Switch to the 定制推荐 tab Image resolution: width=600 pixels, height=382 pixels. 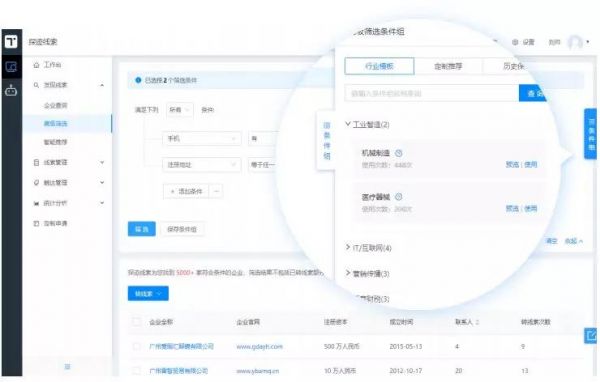click(448, 66)
